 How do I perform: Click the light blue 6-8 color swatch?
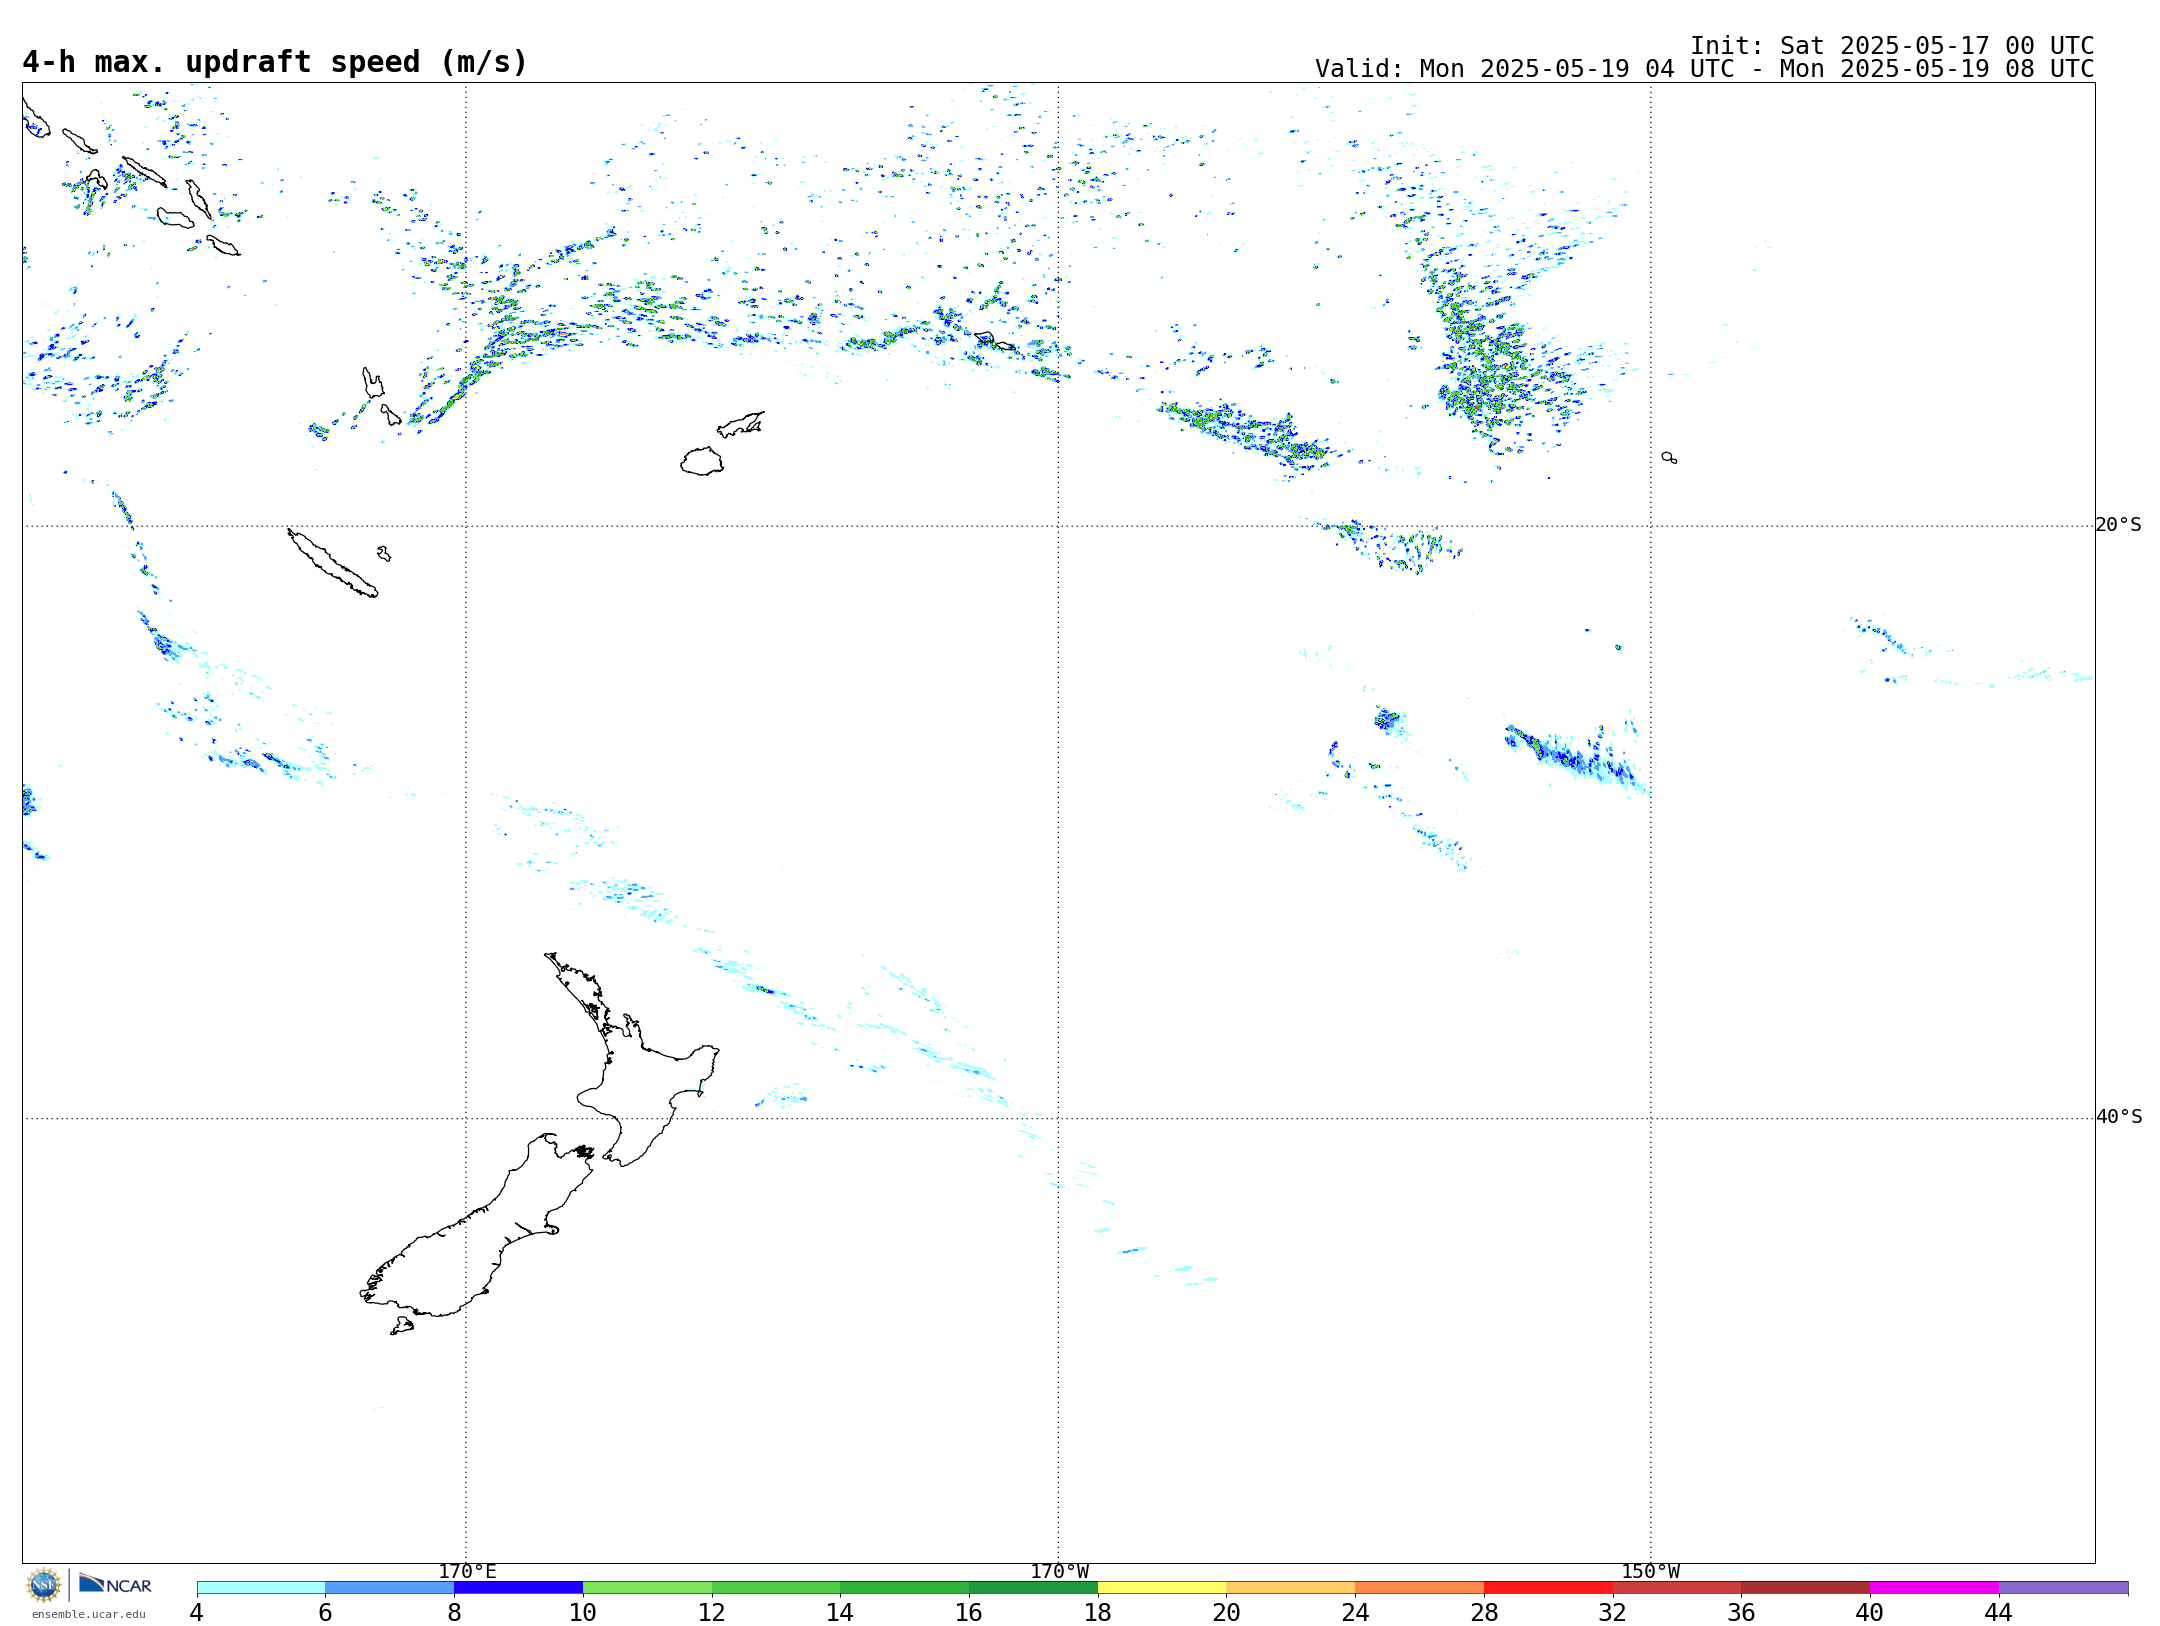coord(390,1588)
